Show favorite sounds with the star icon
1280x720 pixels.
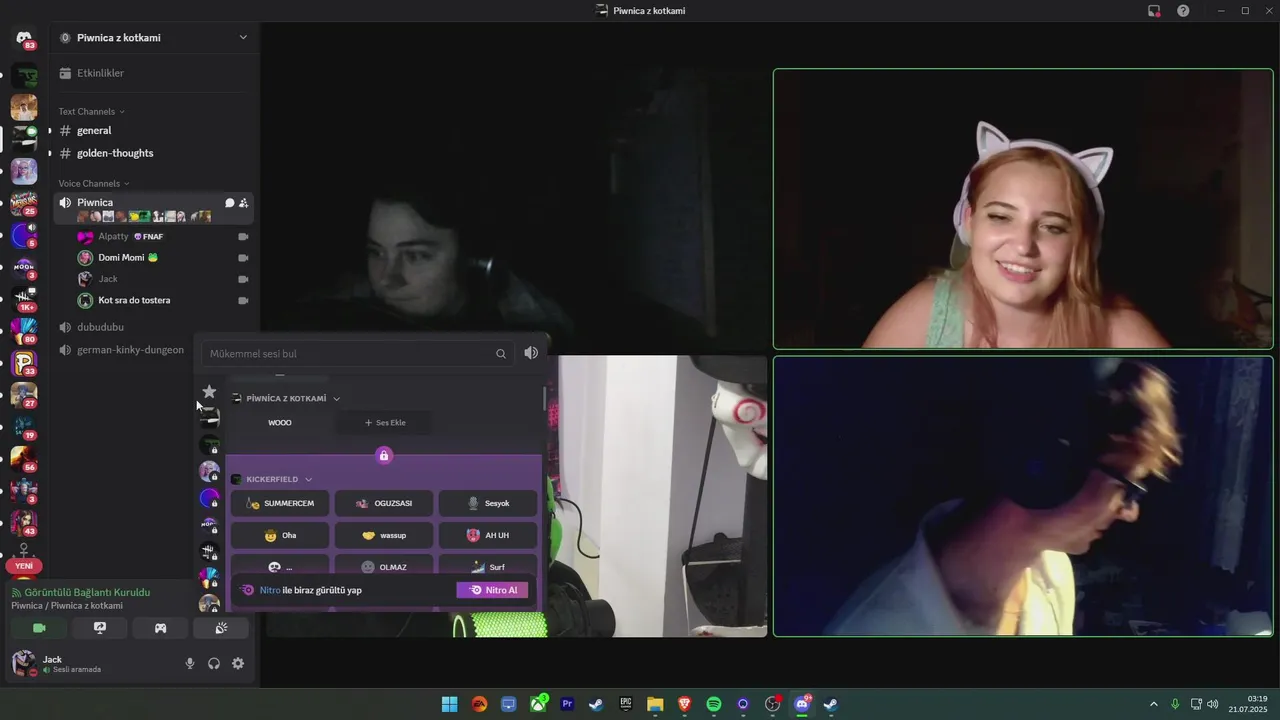click(209, 391)
